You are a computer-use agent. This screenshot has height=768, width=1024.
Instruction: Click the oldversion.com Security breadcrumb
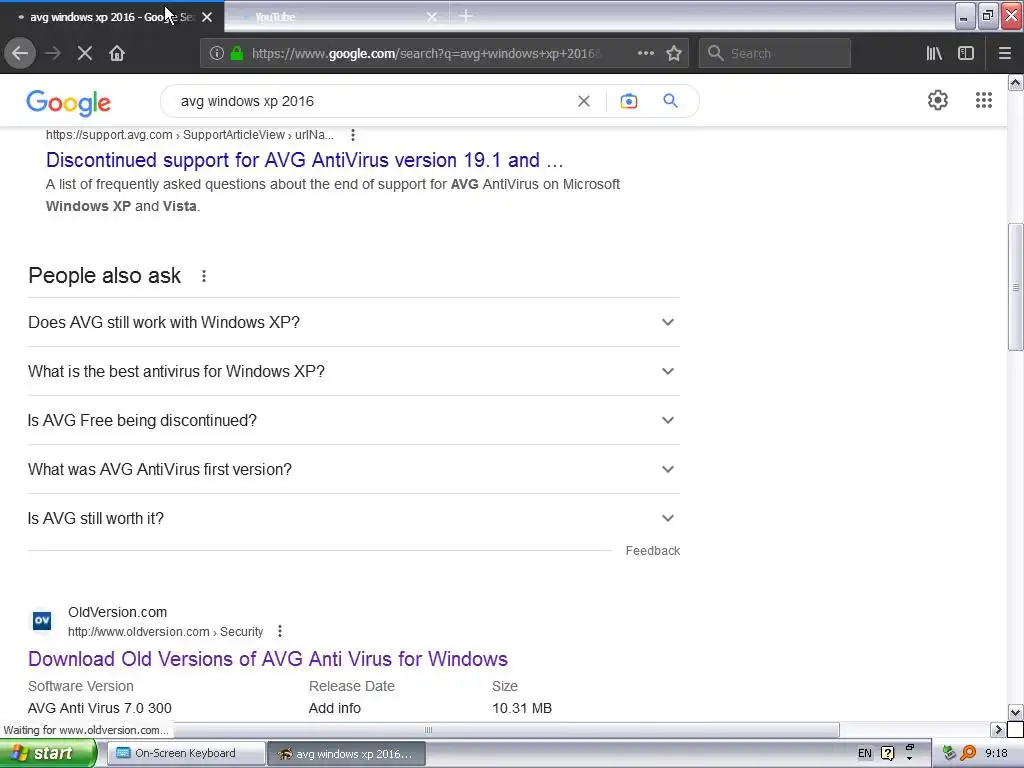(165, 632)
